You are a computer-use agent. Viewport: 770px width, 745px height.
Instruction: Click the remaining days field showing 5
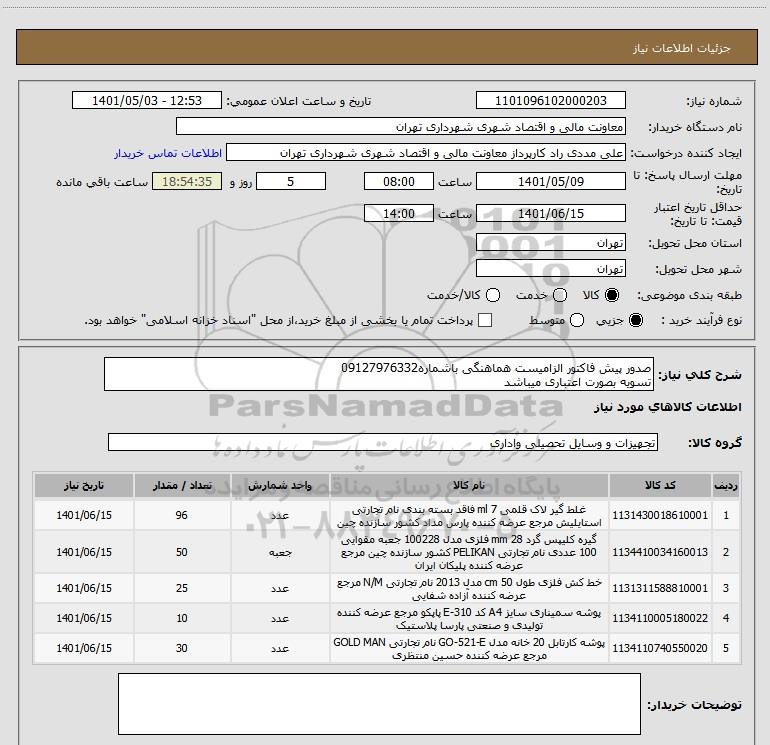click(x=291, y=181)
